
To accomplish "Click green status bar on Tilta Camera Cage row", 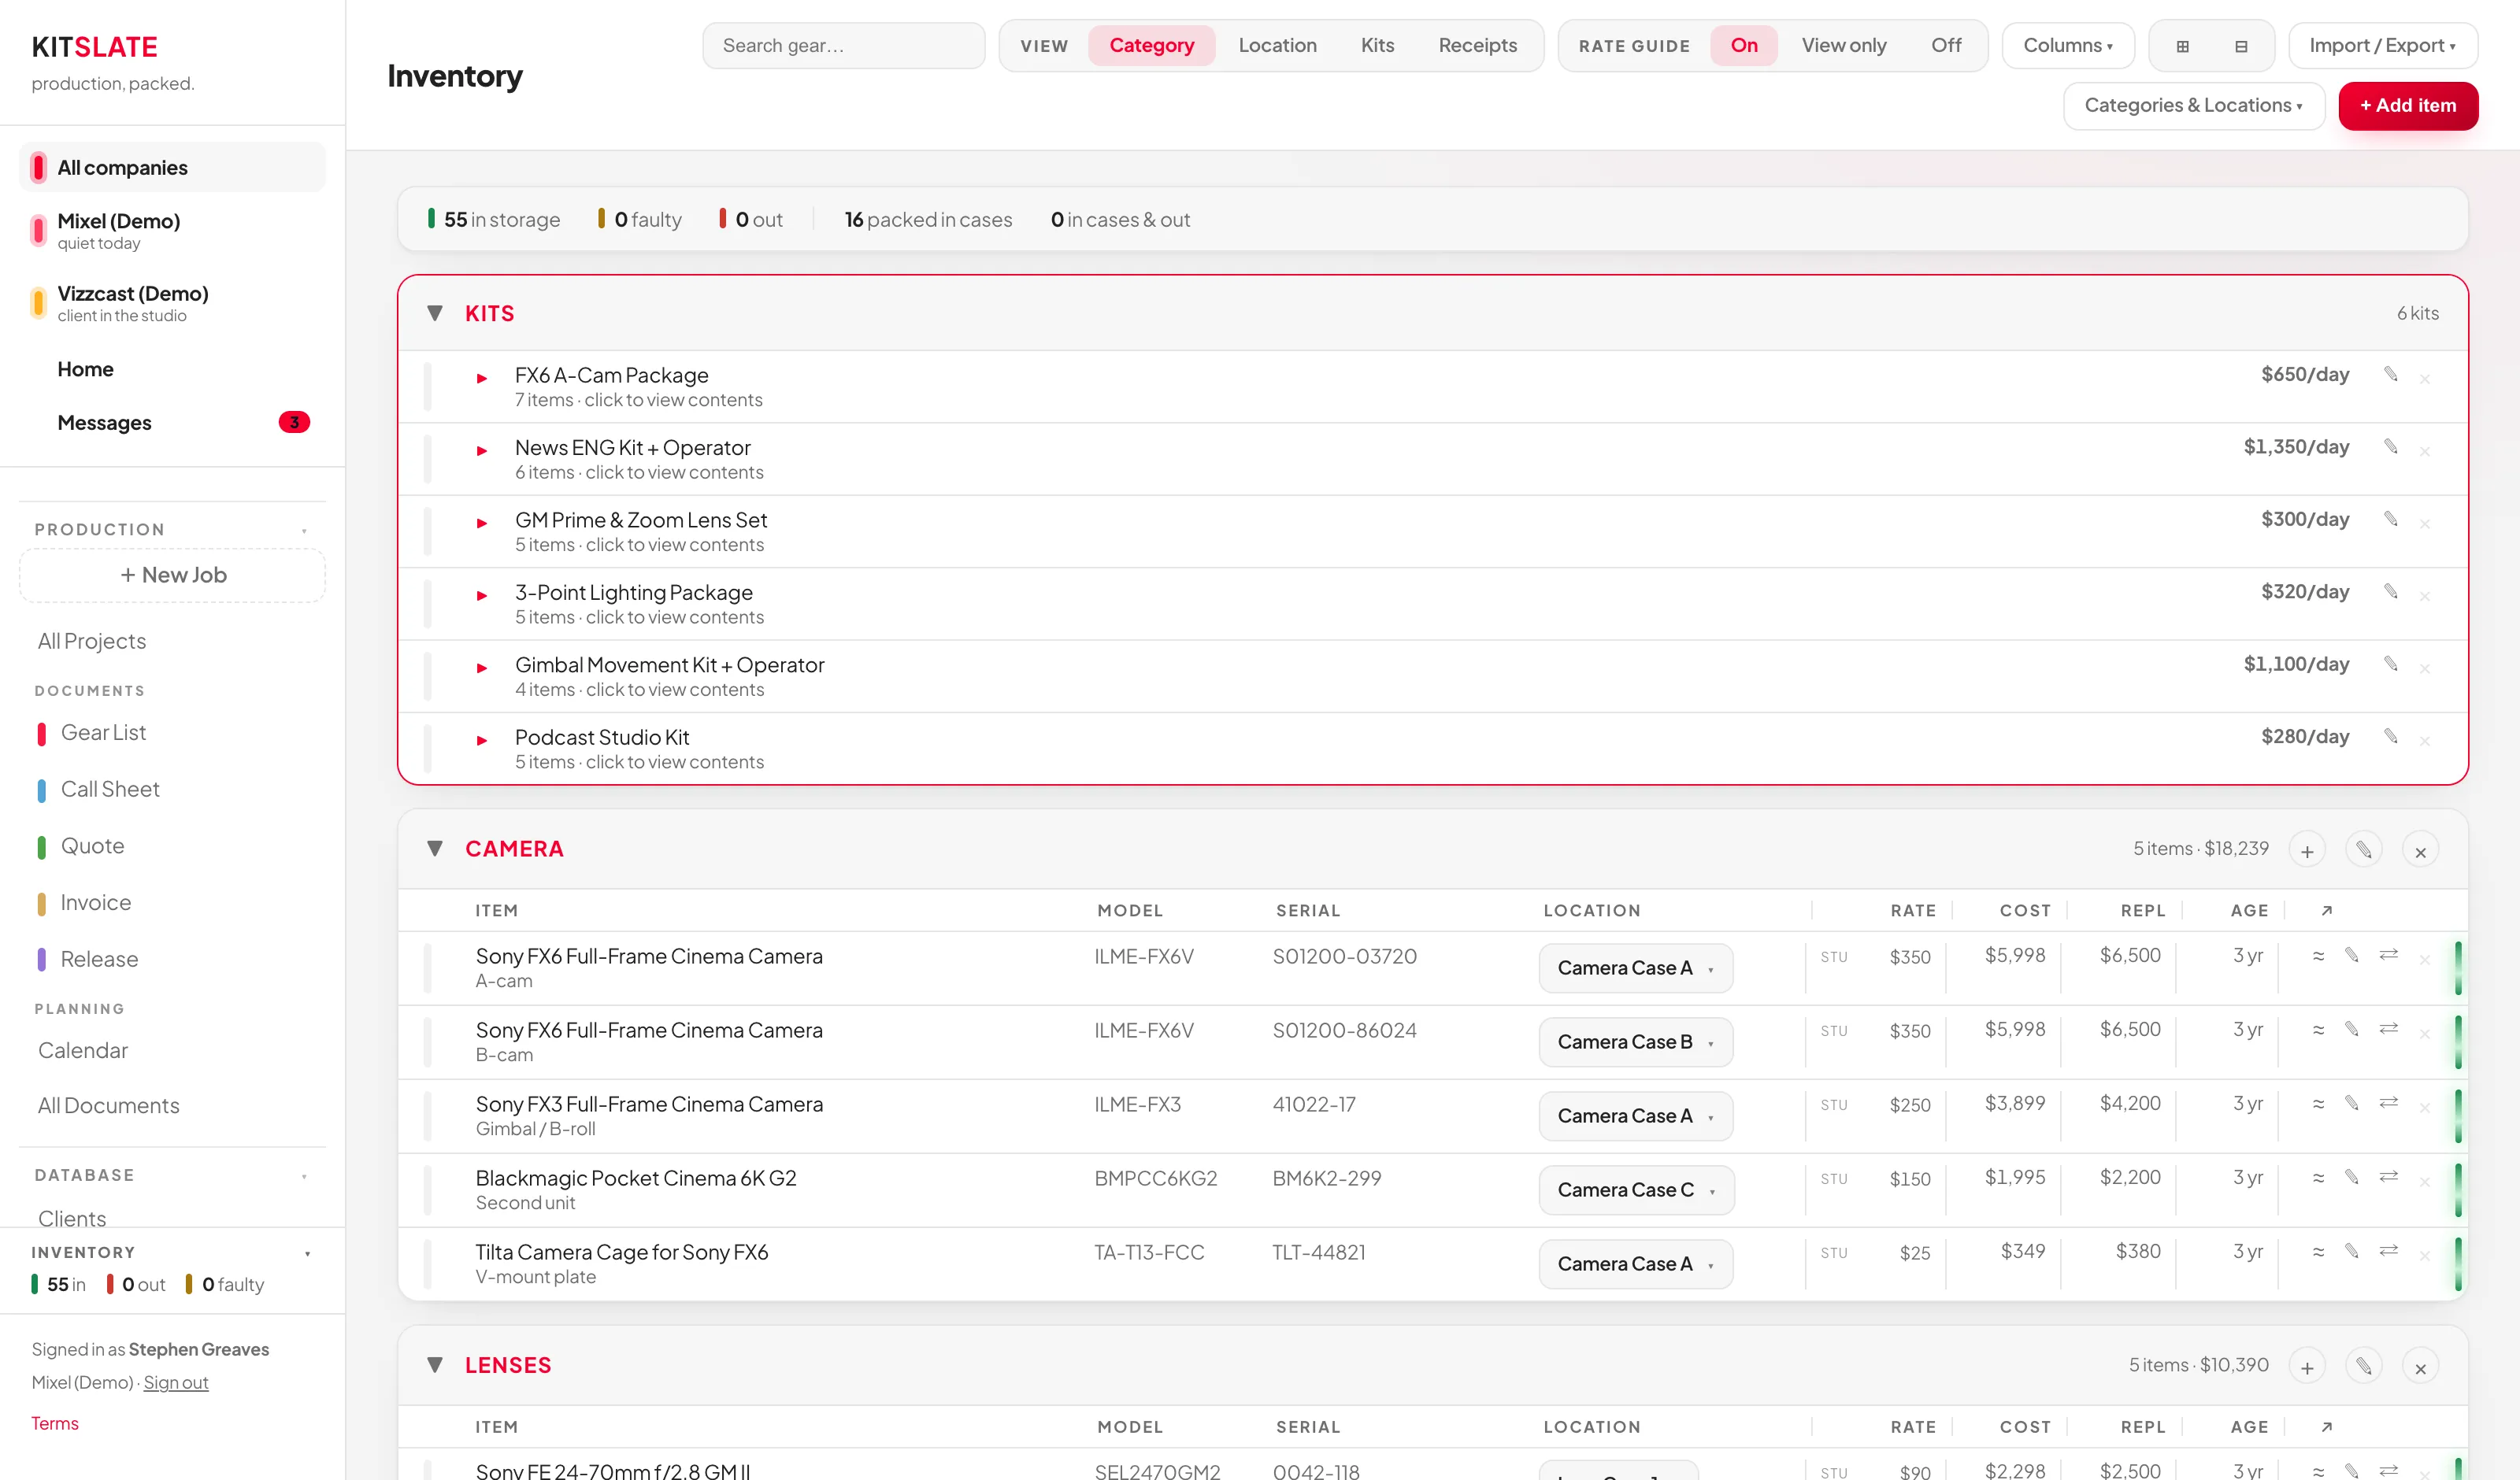I will 2458,1264.
